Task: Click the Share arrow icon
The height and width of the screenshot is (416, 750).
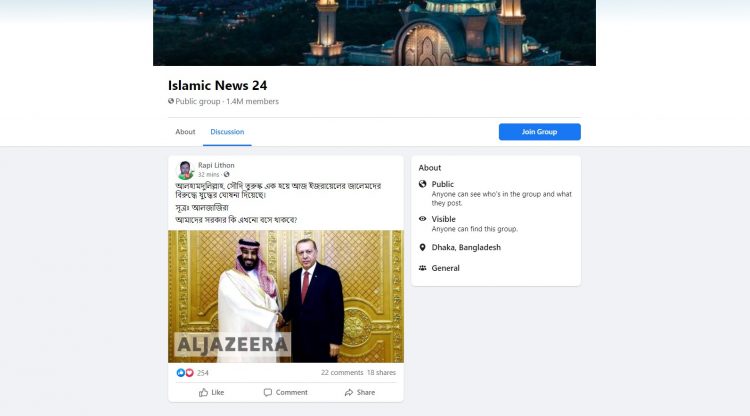Action: (349, 393)
